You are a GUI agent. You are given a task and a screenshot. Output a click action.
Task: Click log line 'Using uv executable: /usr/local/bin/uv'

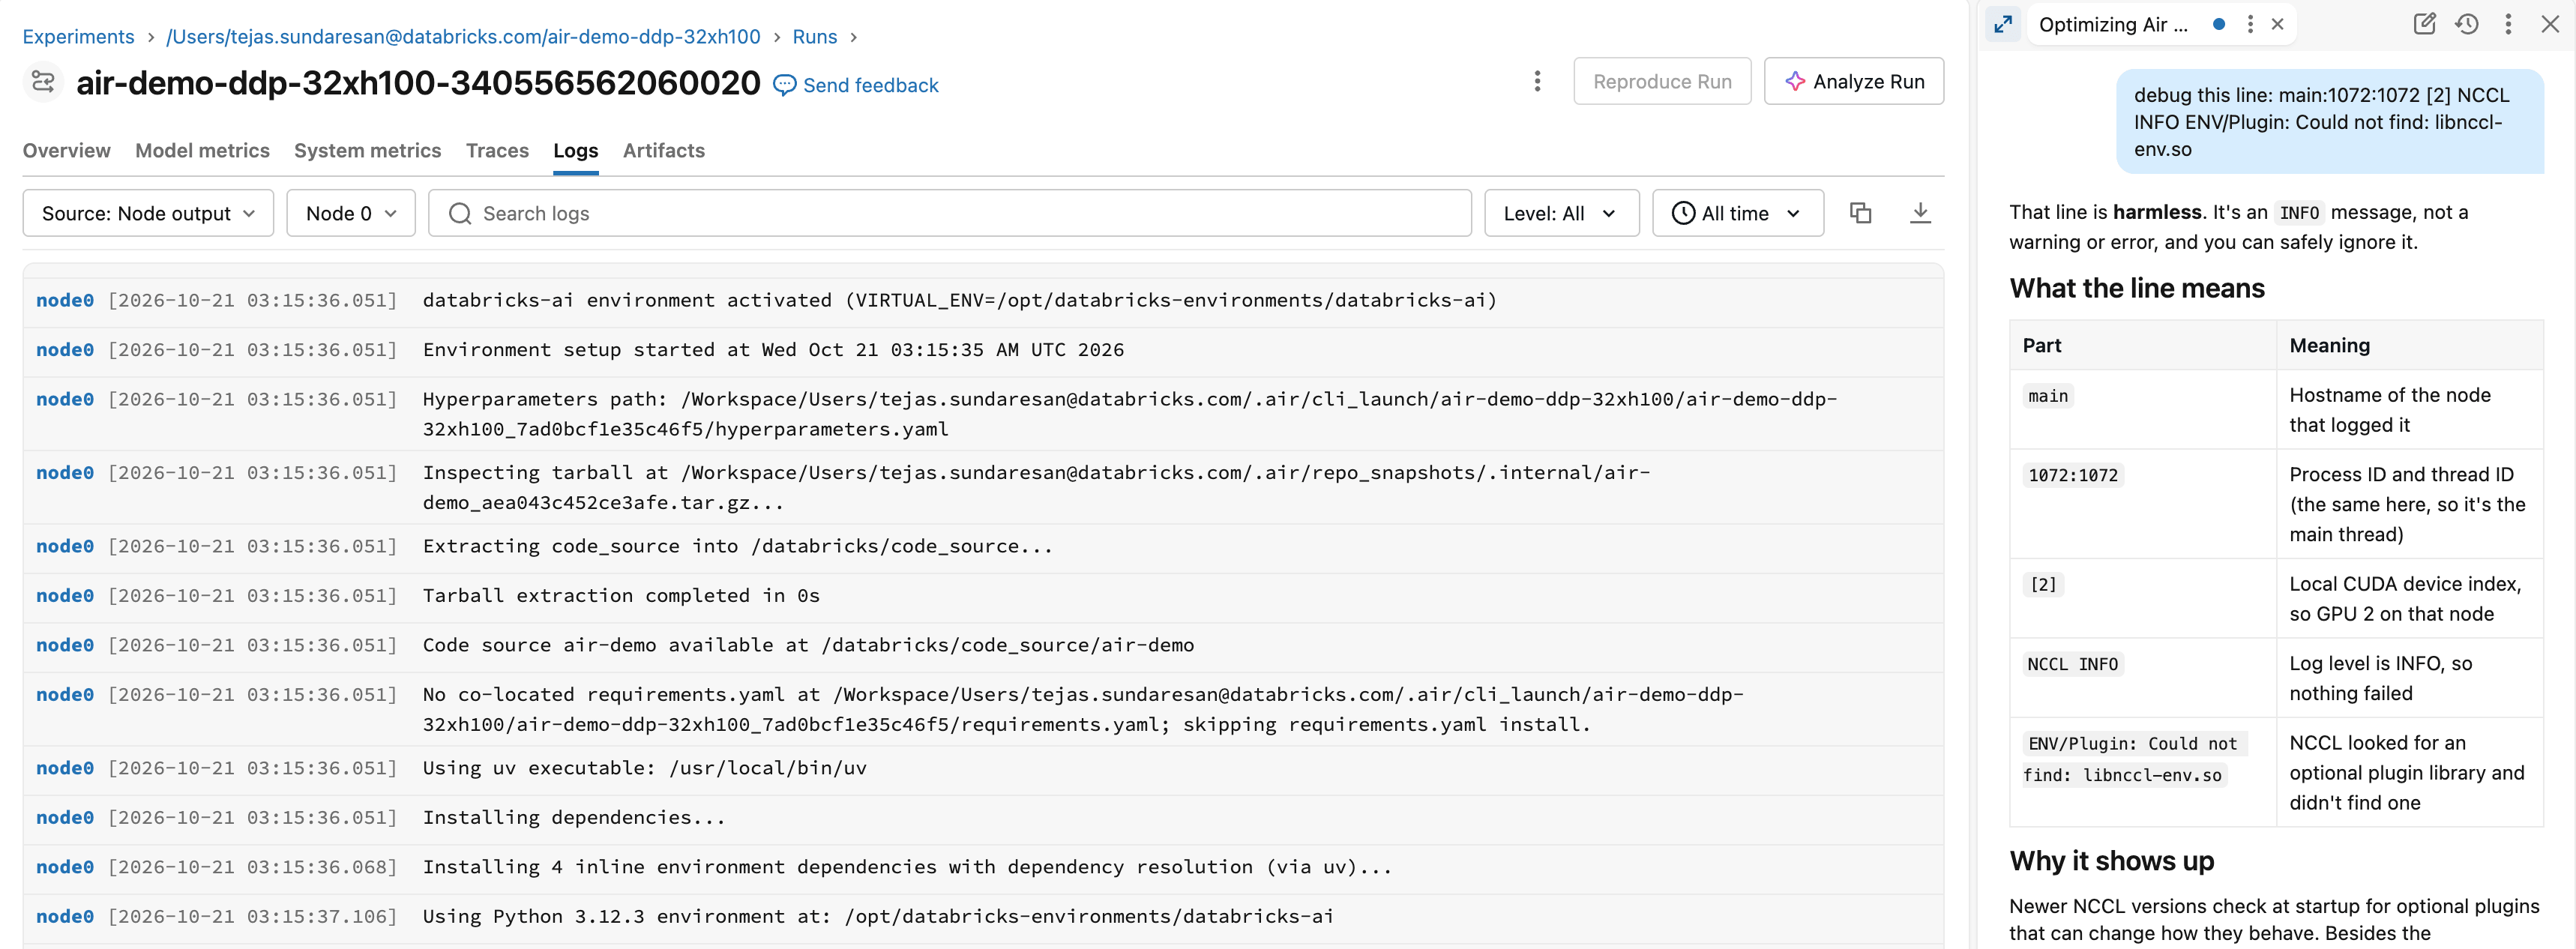point(983,768)
